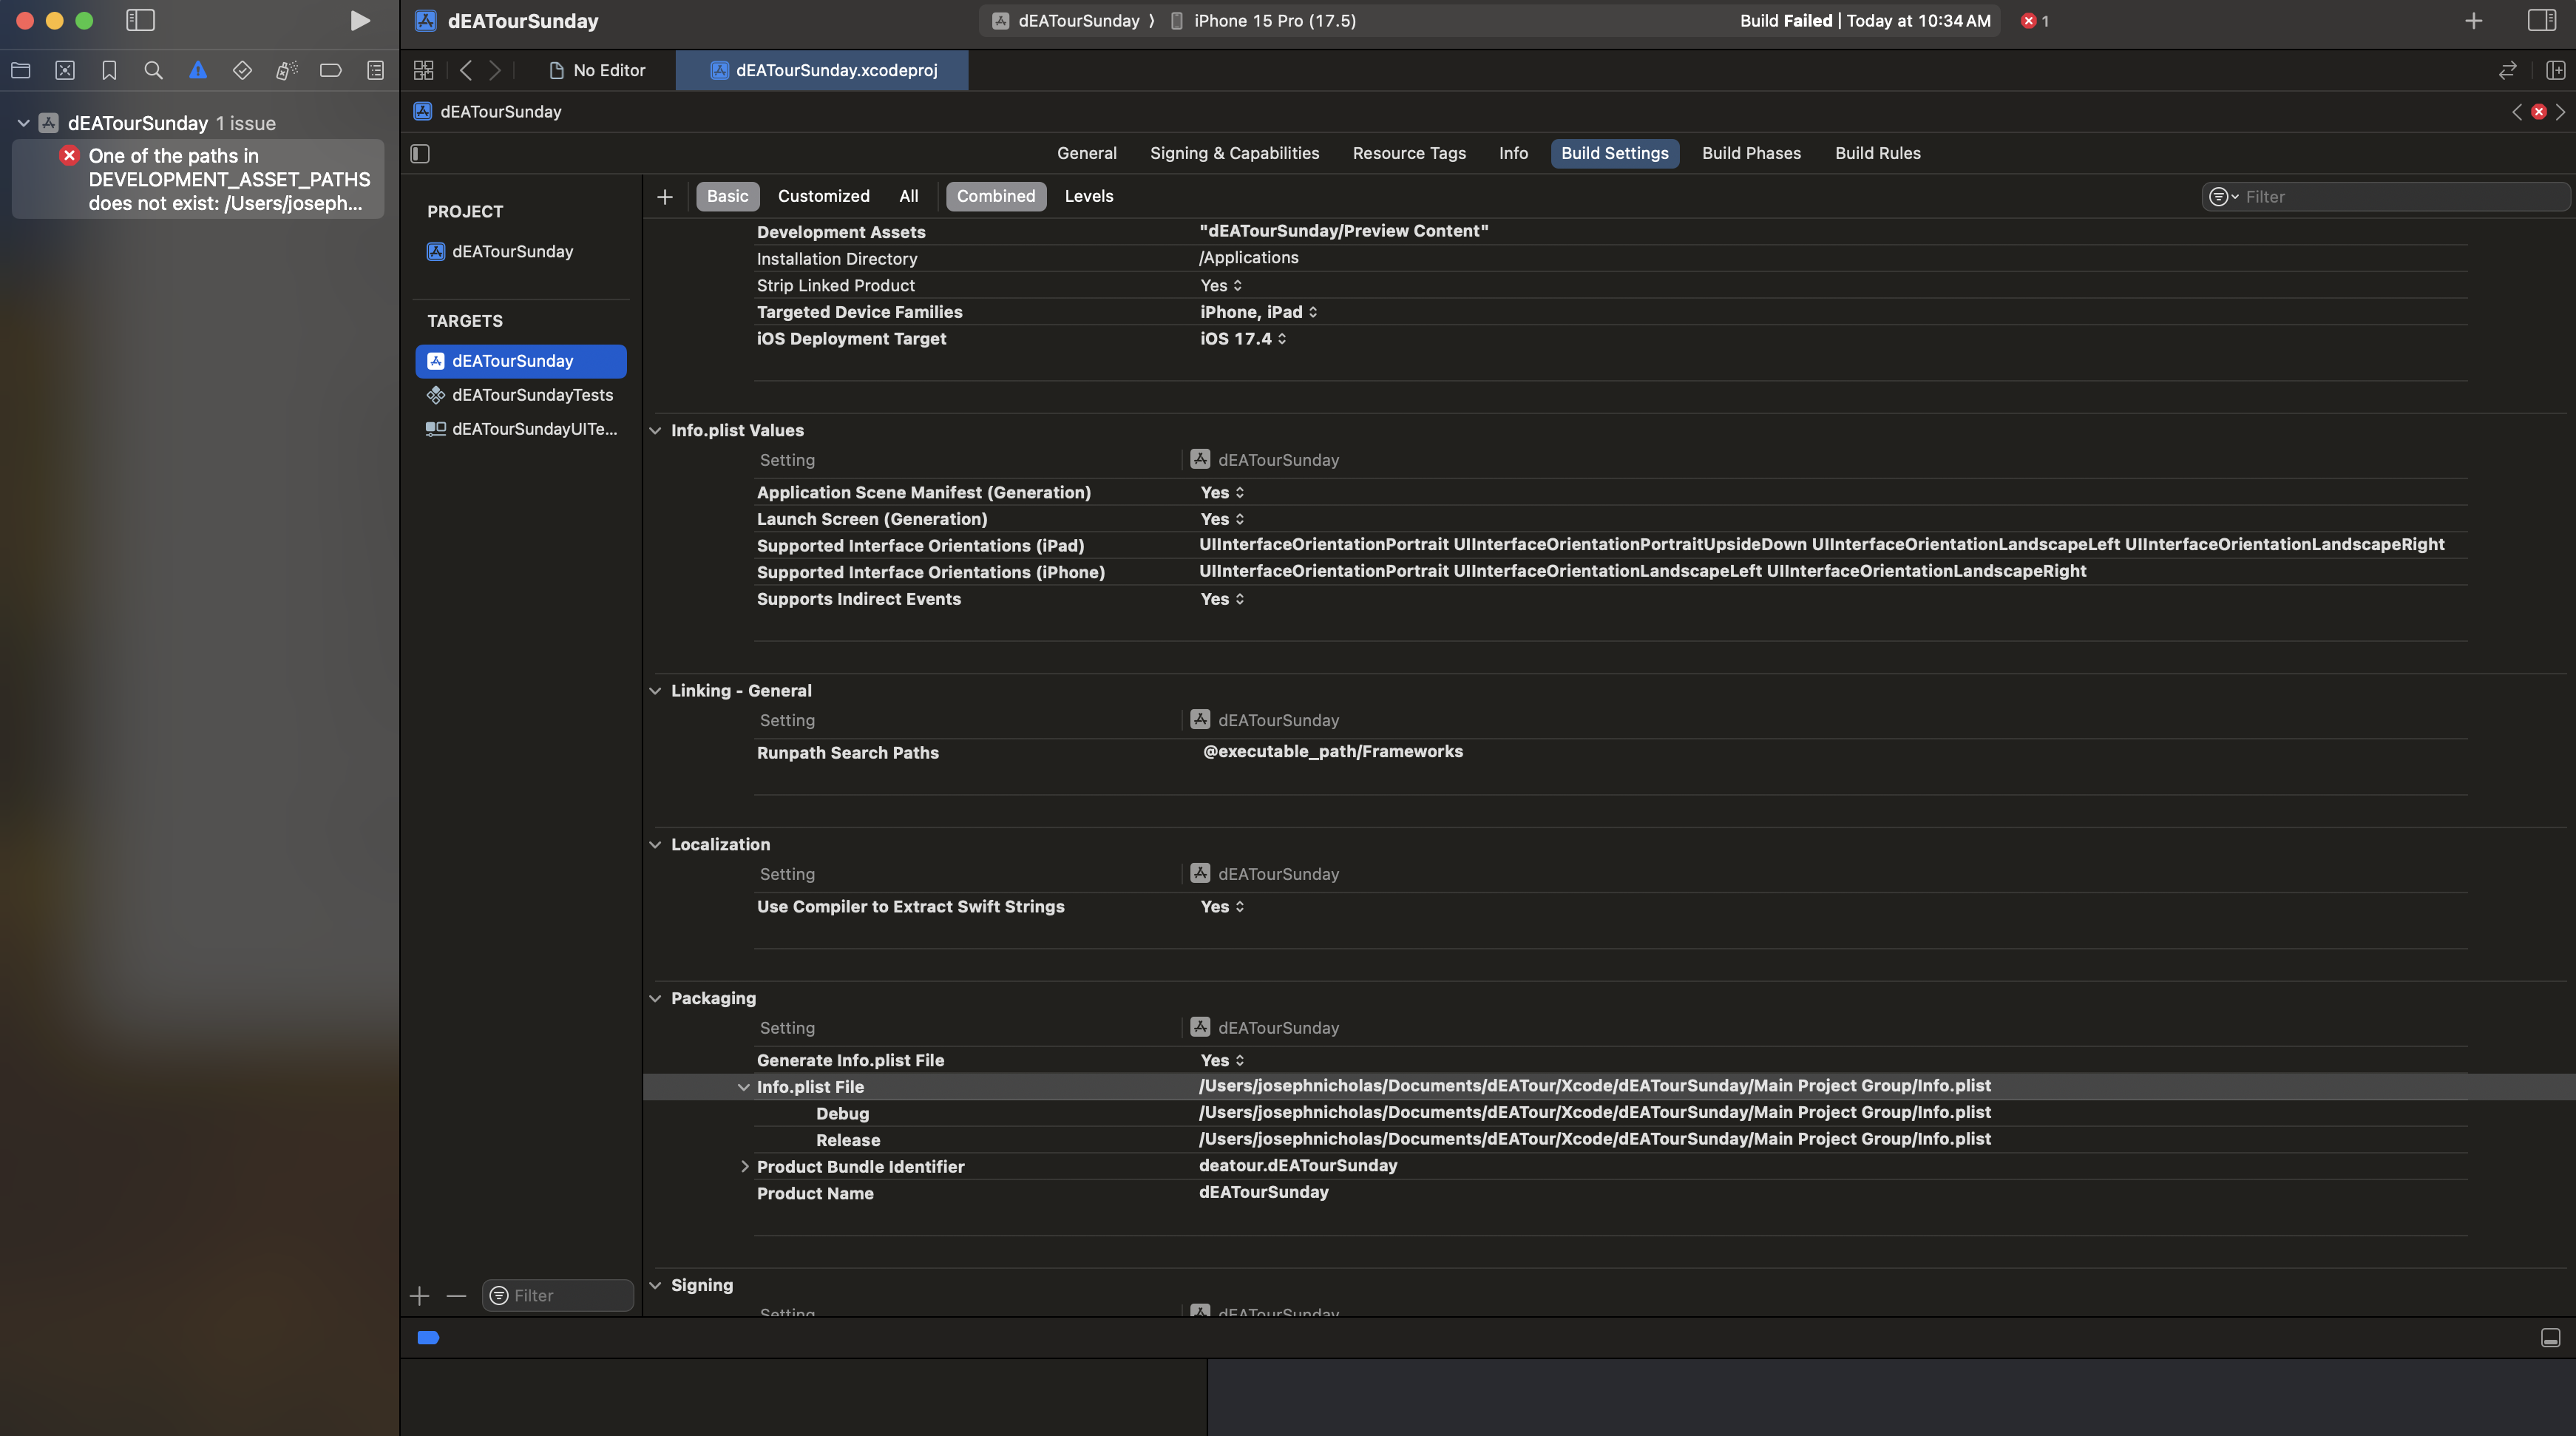Jump to the previous issue arrow
The image size is (2576, 1436).
click(2516, 112)
